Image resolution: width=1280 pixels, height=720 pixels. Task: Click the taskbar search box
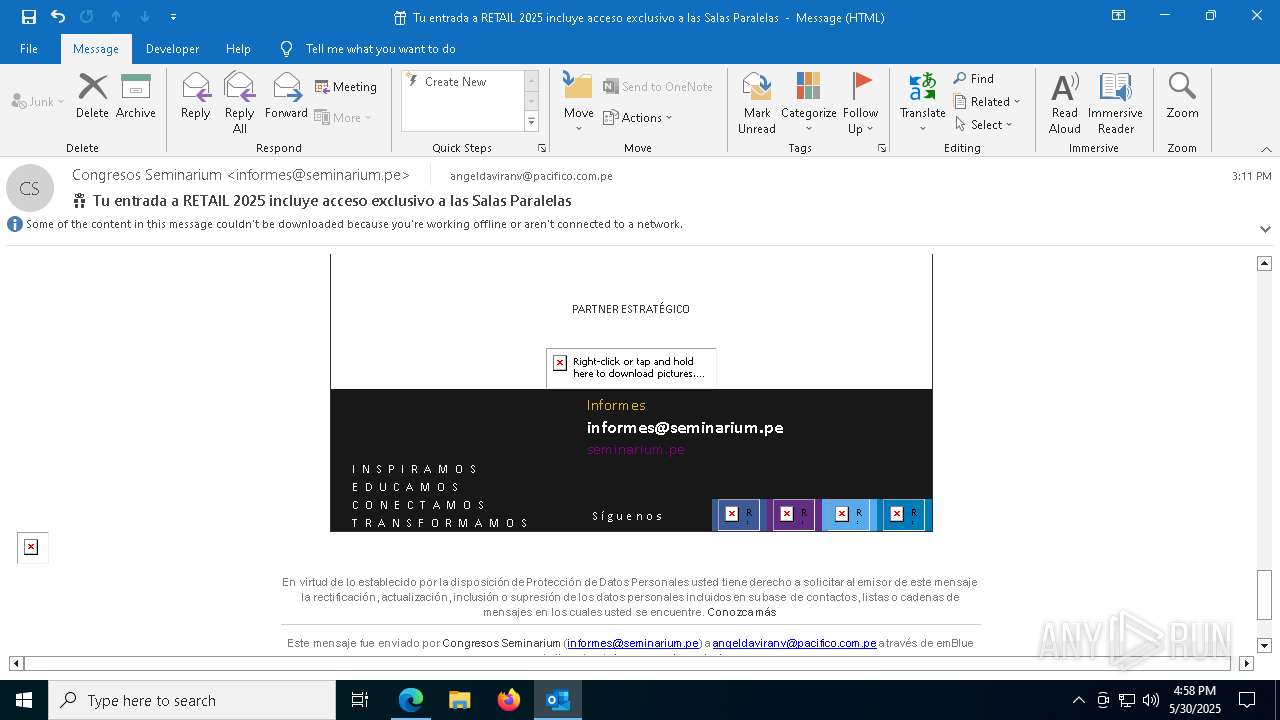coord(192,700)
